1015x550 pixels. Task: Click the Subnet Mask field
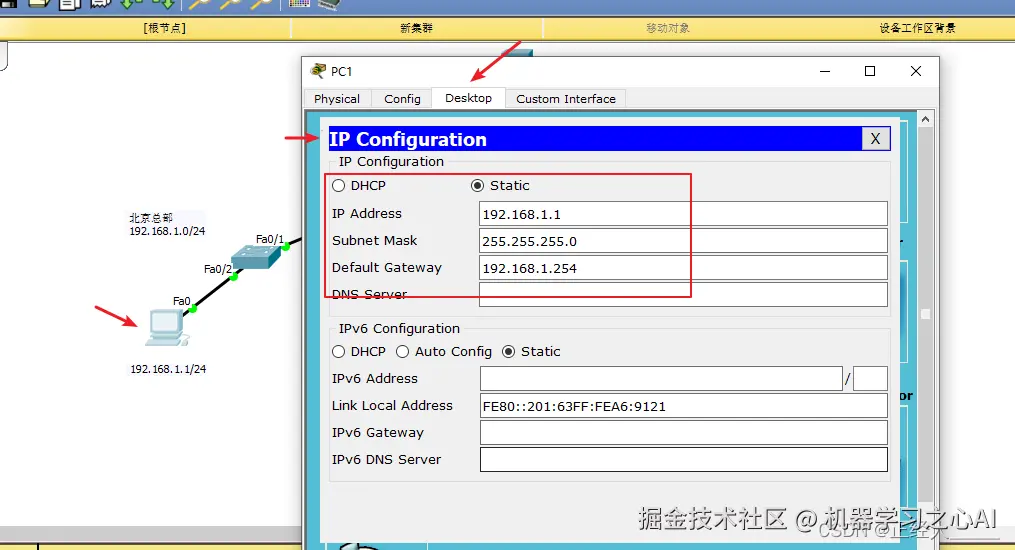684,241
